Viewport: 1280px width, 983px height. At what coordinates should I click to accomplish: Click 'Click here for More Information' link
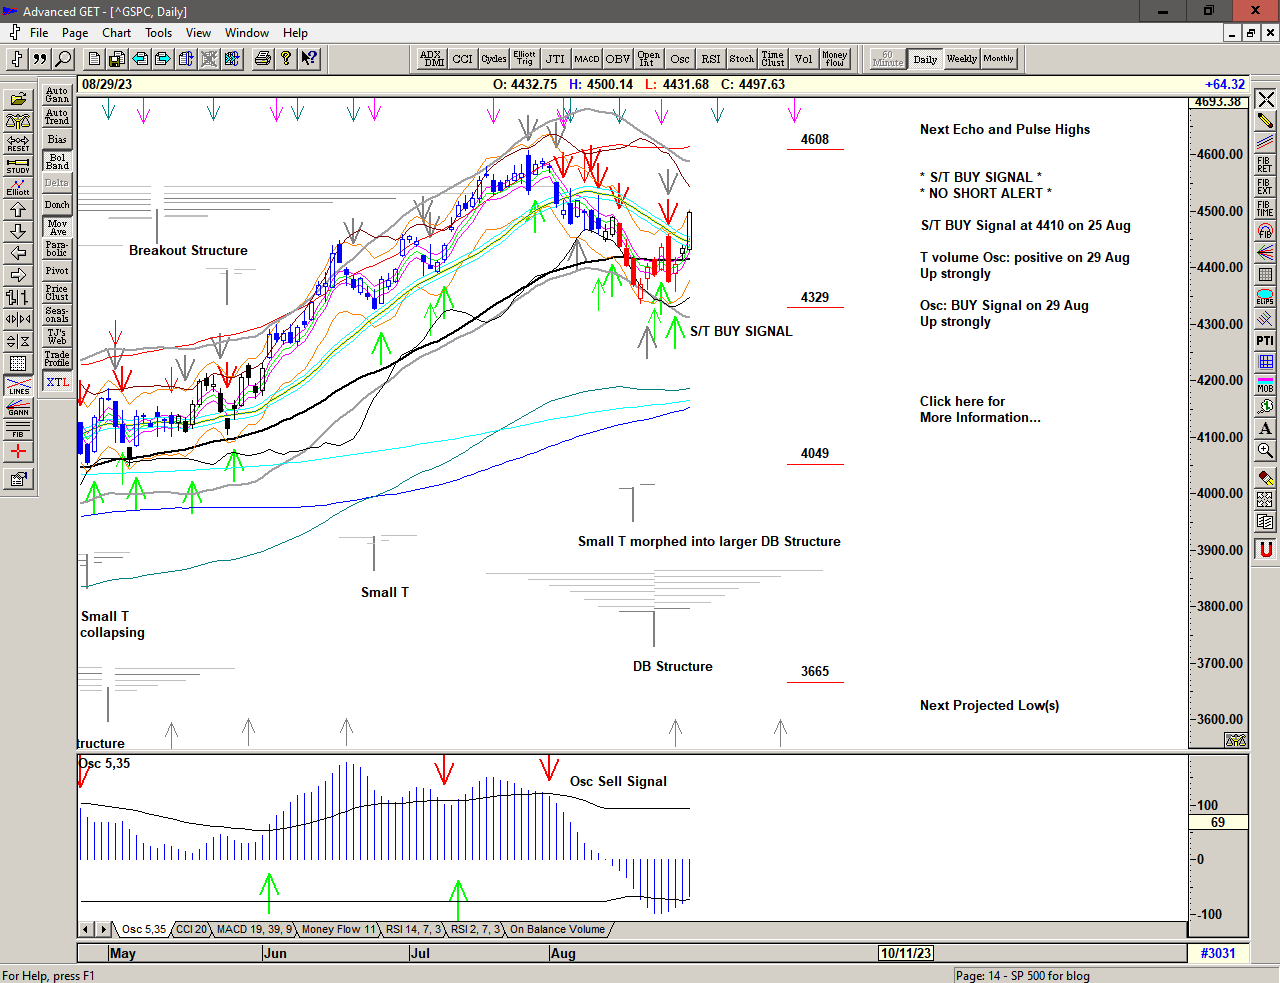coord(979,409)
